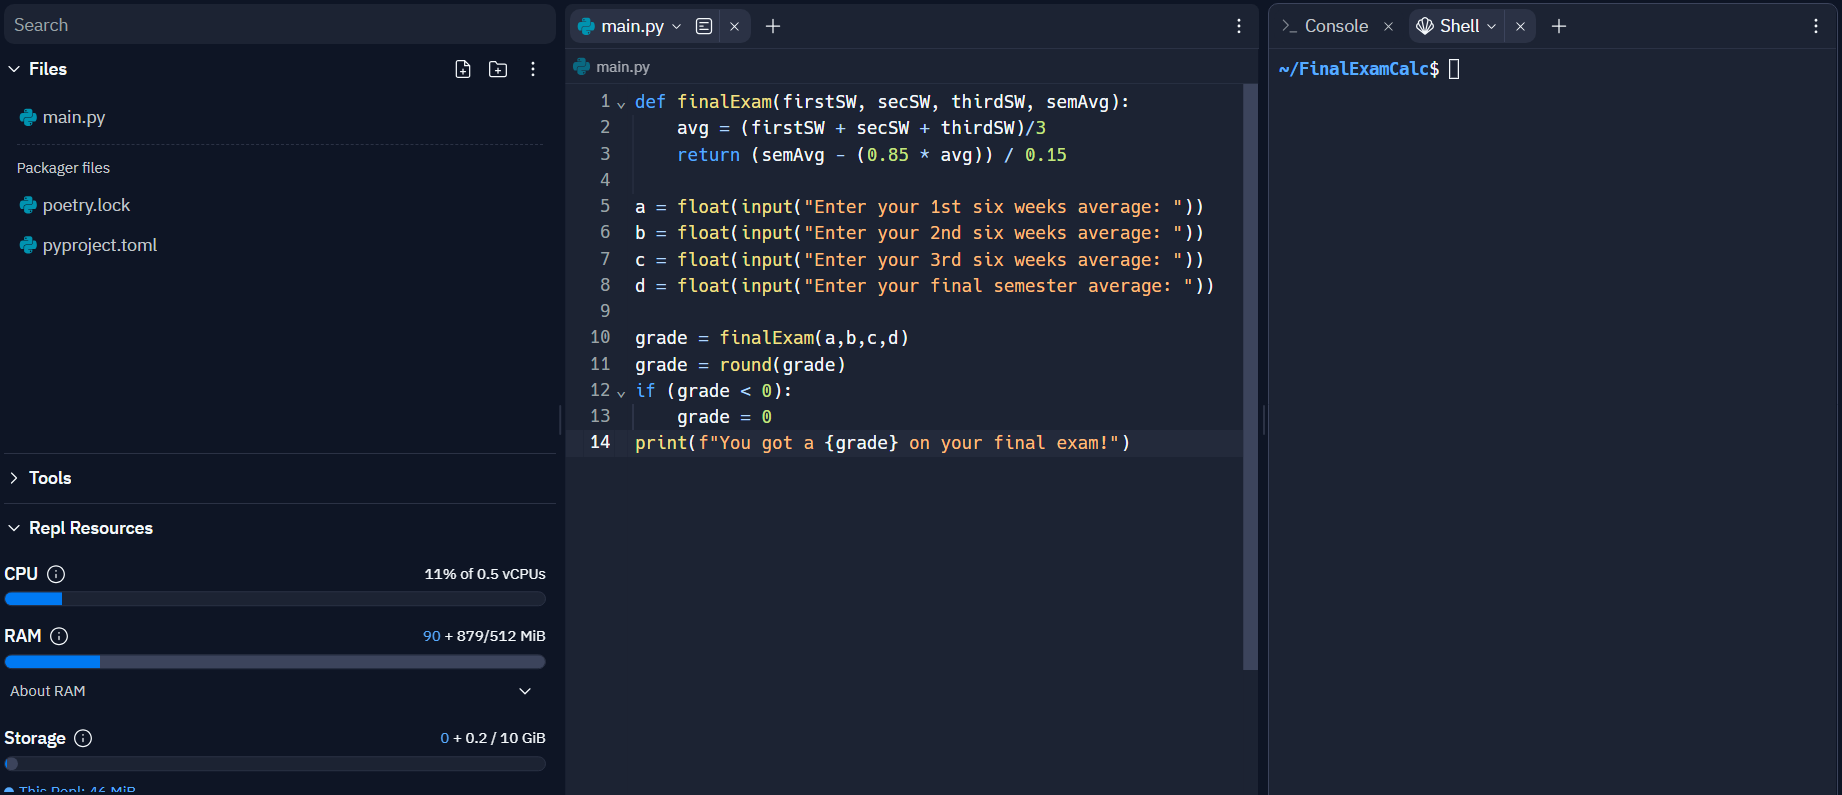Click the poetry.lock file icon
Screen dimensions: 1842x795
[x=28, y=205]
